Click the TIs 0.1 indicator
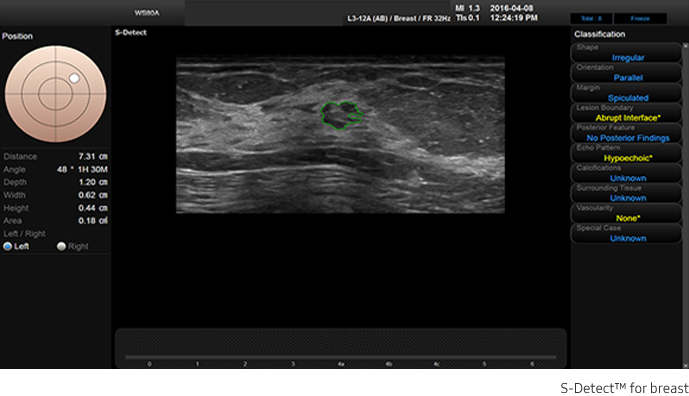The width and height of the screenshot is (689, 396). pyautogui.click(x=468, y=18)
